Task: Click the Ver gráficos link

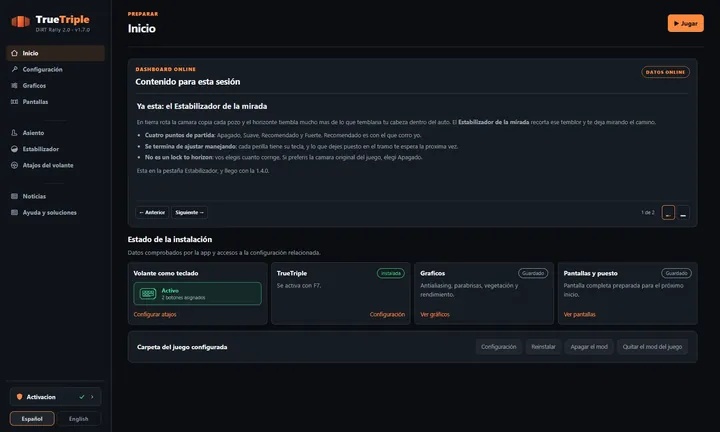Action: [435, 314]
